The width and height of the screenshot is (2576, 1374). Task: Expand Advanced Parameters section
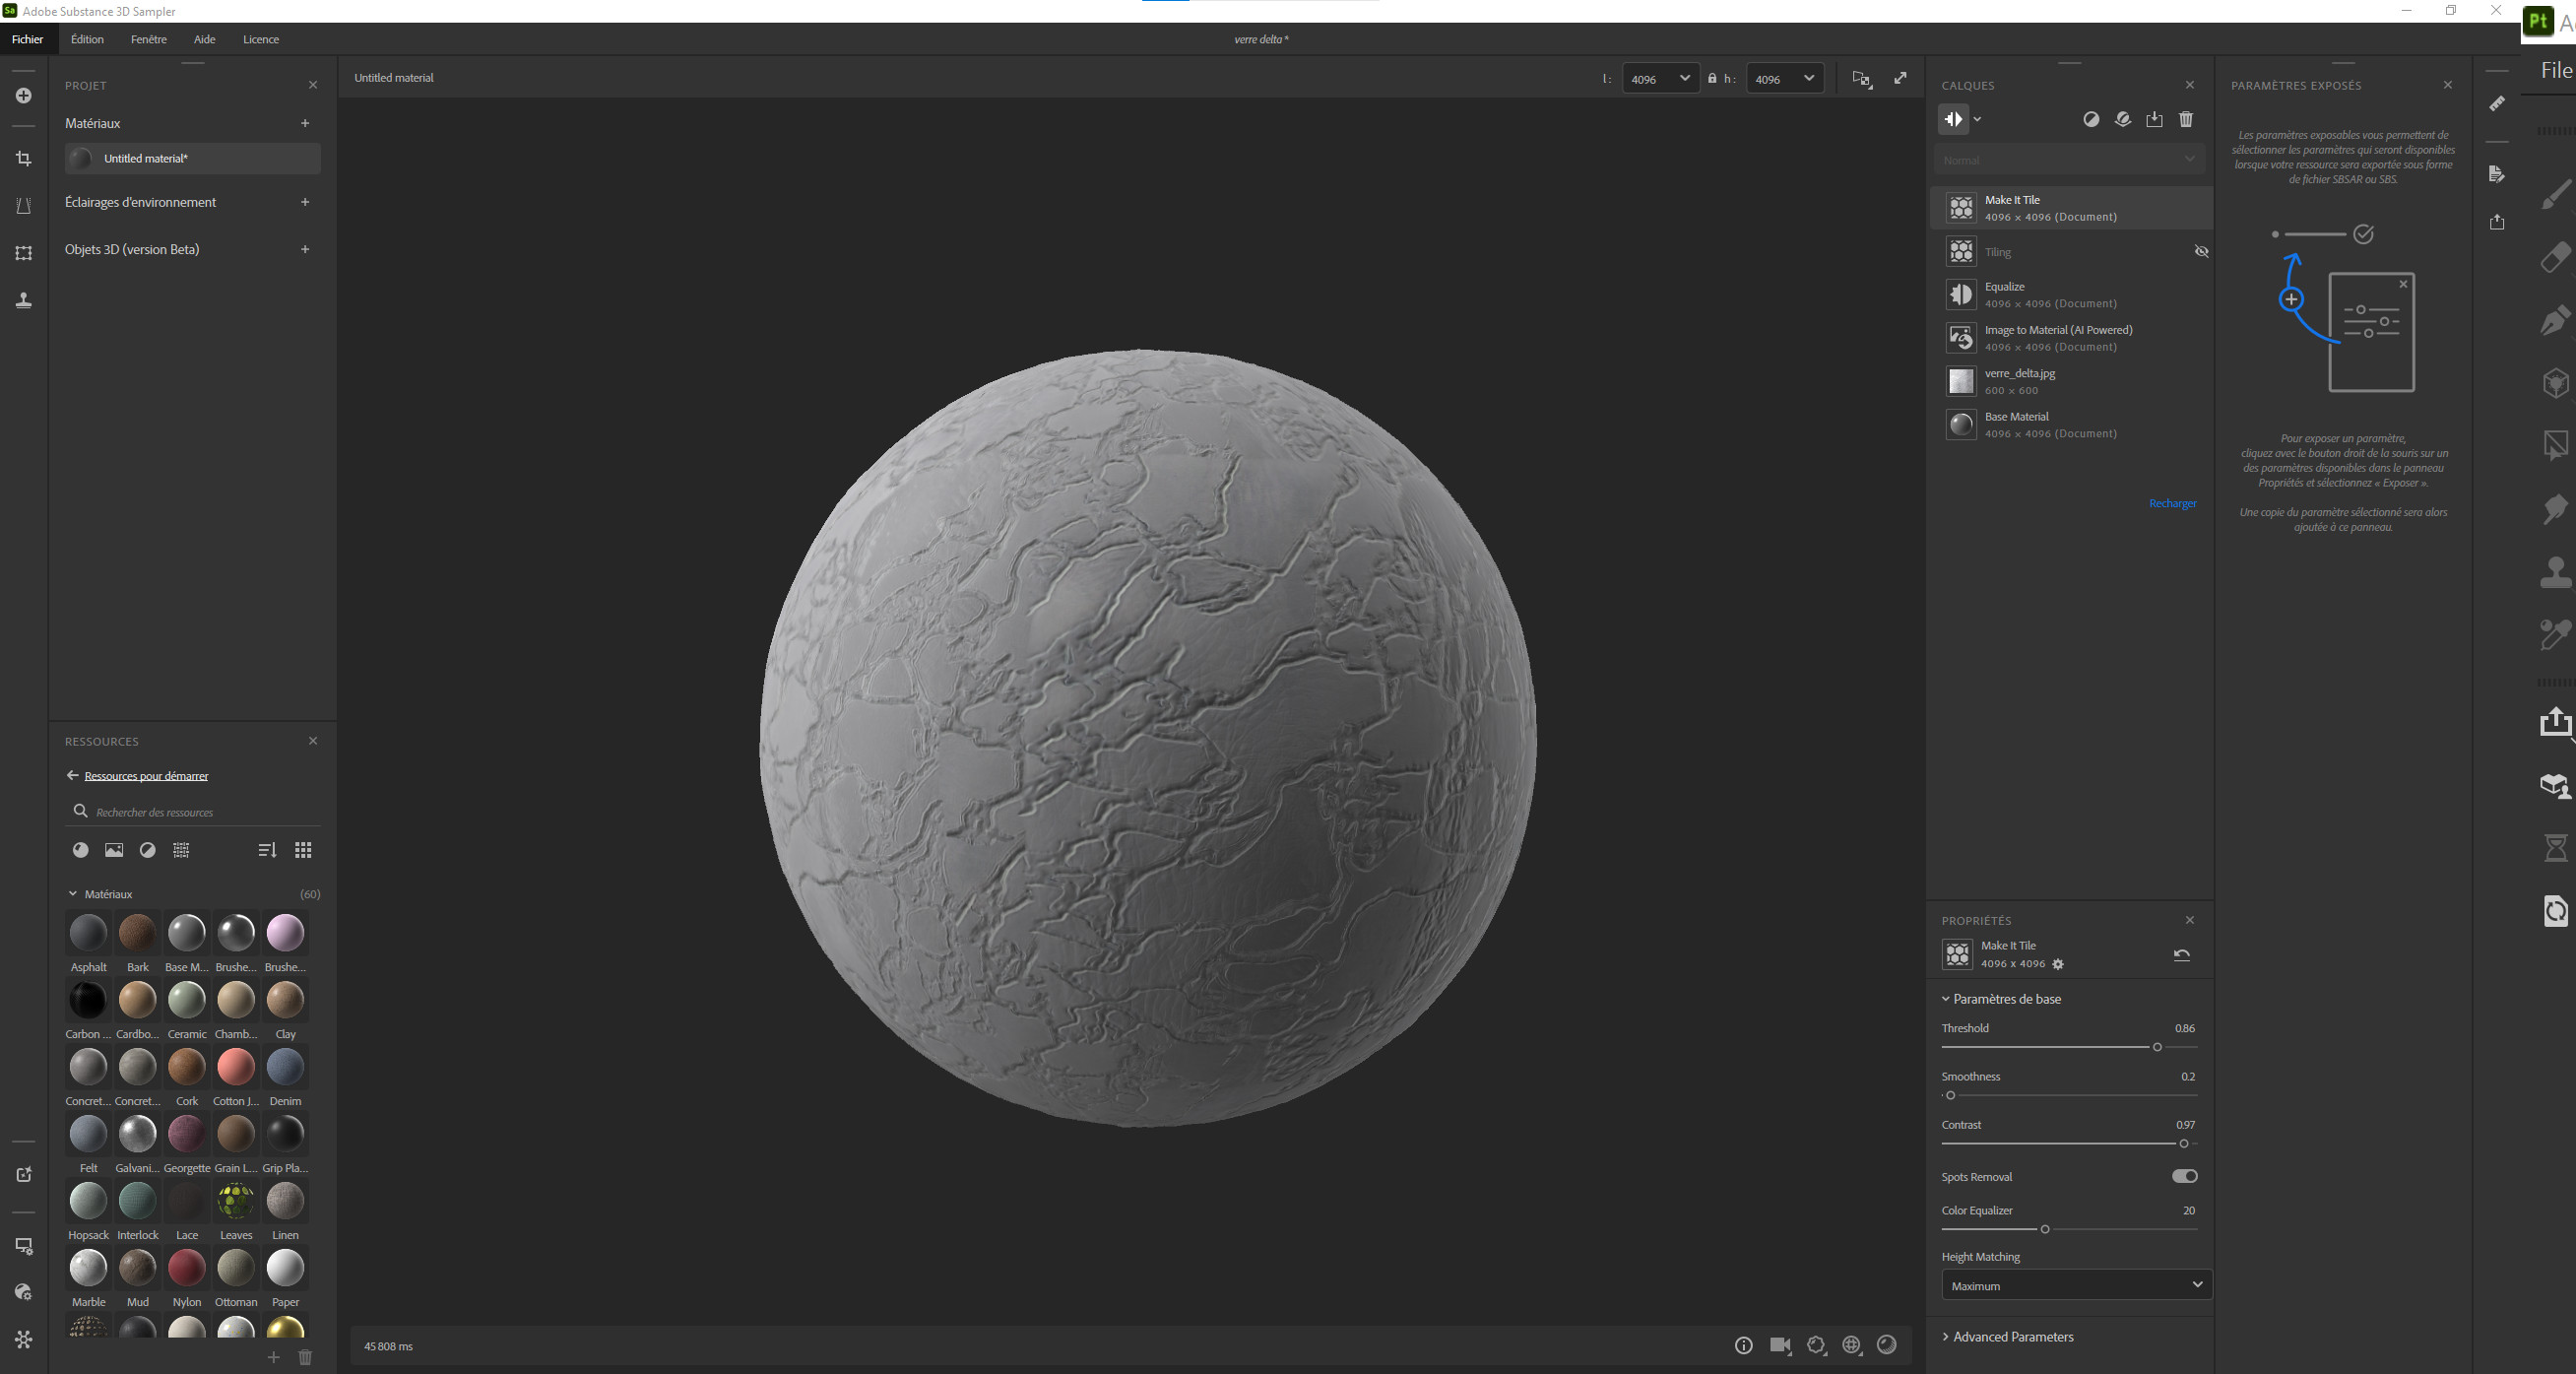click(x=2012, y=1336)
